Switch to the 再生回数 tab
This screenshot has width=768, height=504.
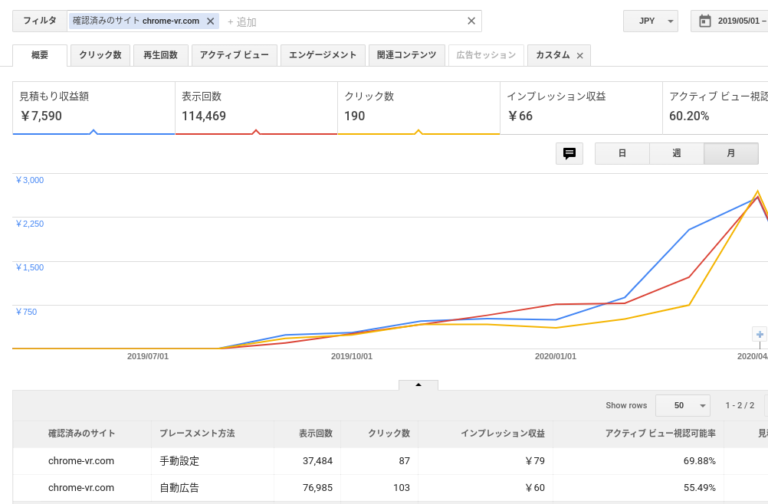pyautogui.click(x=161, y=55)
